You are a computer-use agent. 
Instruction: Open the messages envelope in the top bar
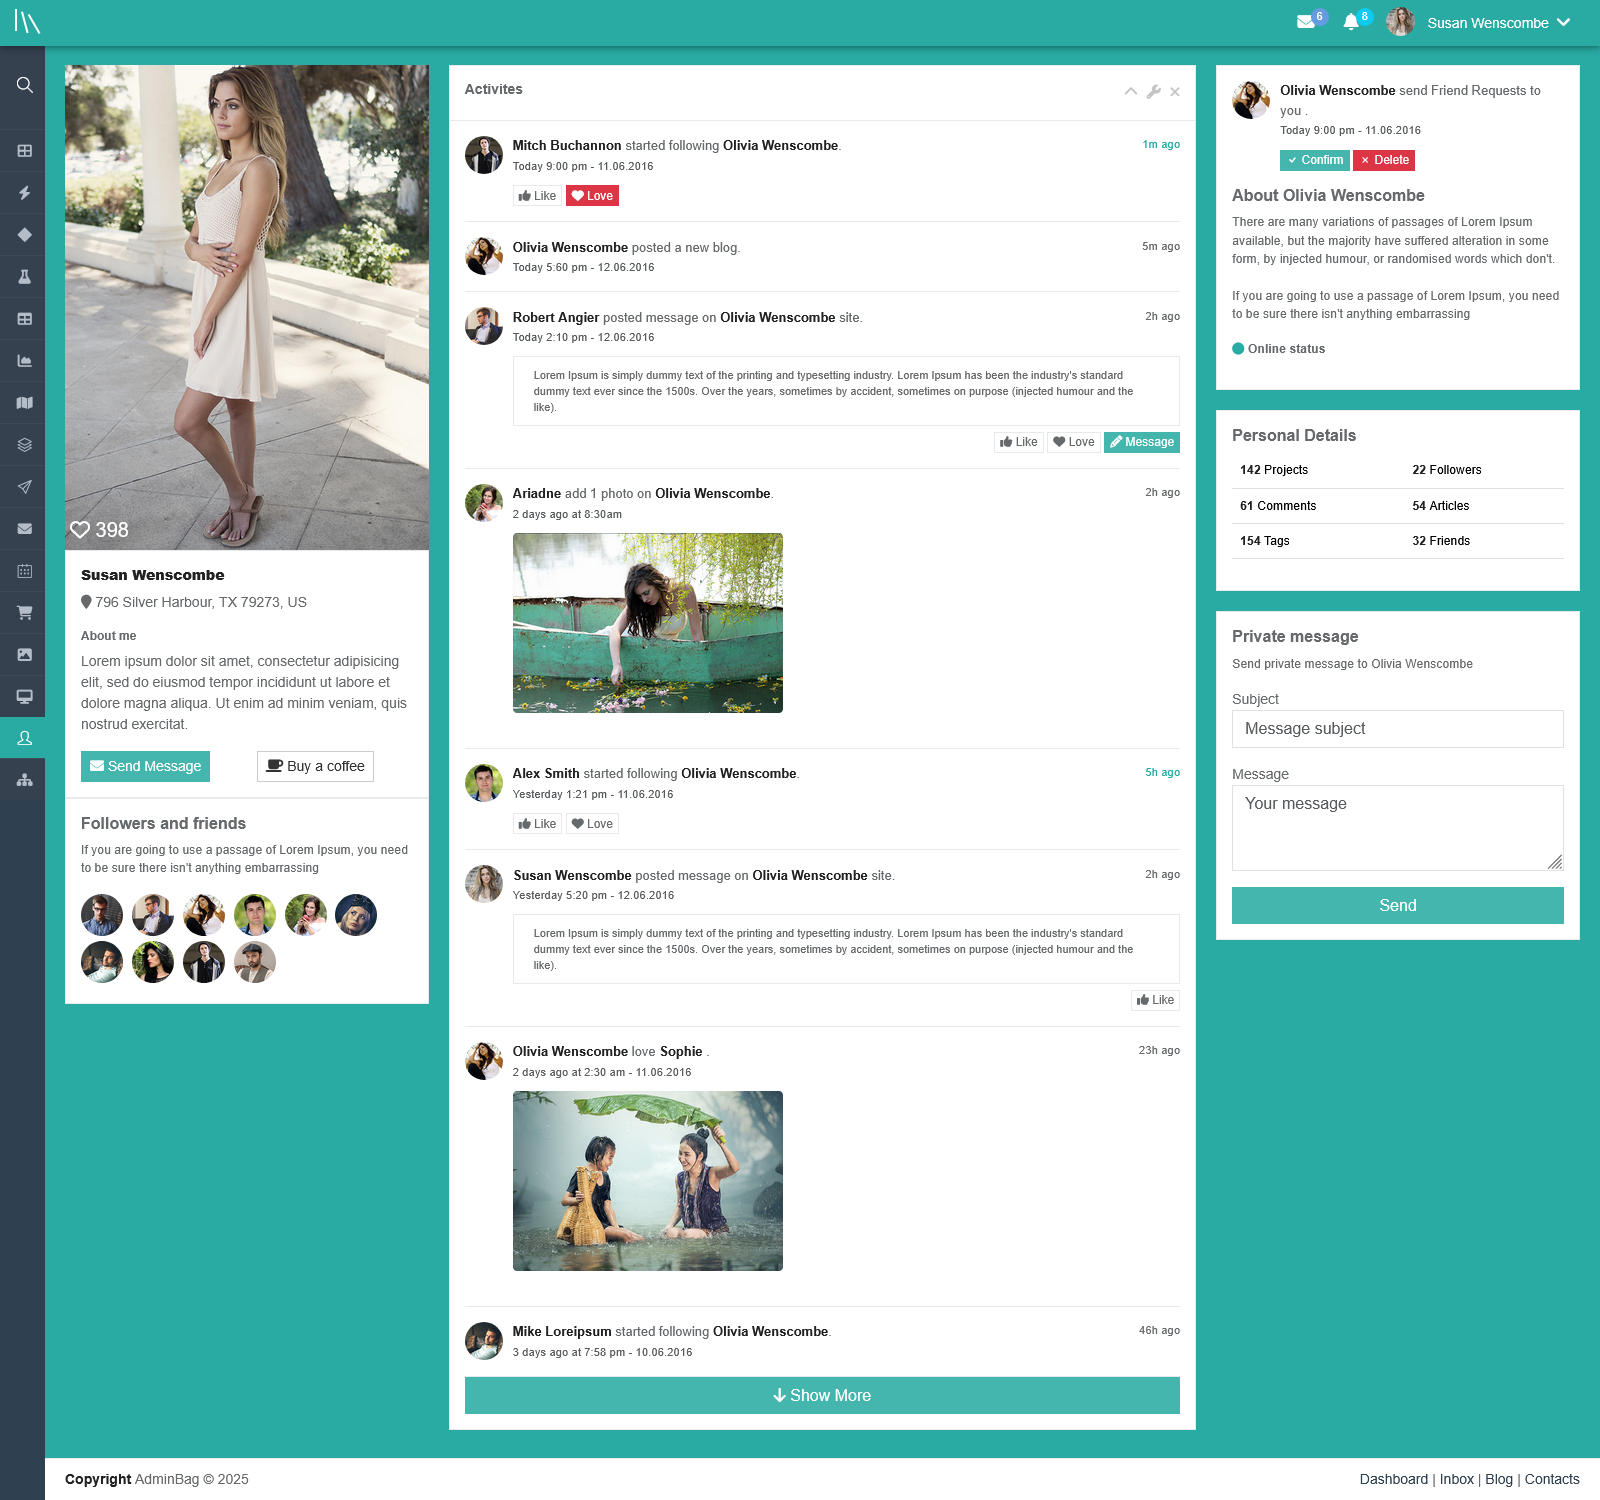[1306, 22]
